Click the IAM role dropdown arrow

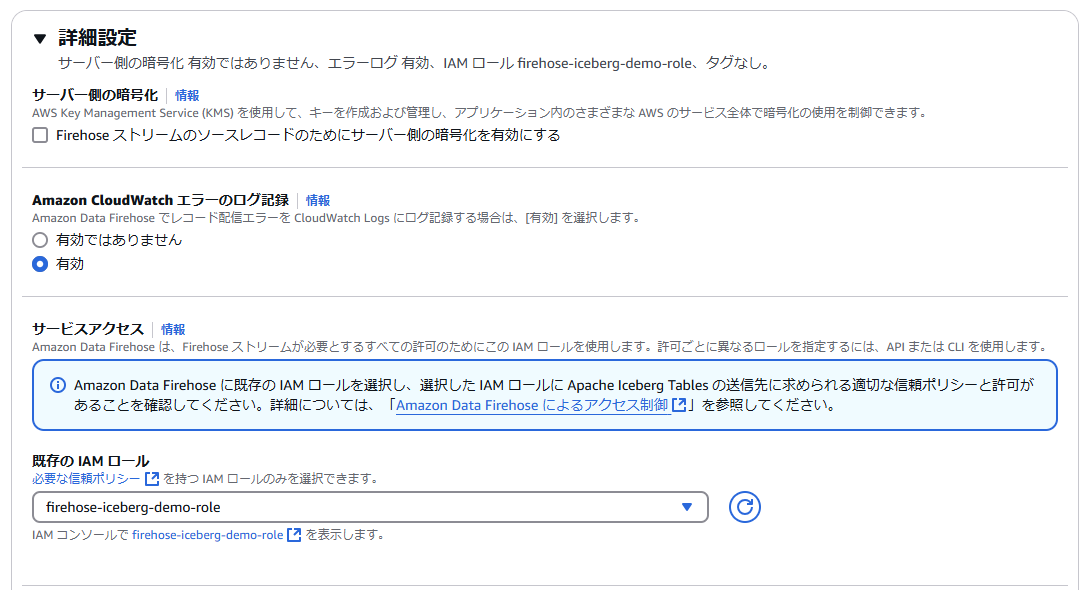[687, 507]
